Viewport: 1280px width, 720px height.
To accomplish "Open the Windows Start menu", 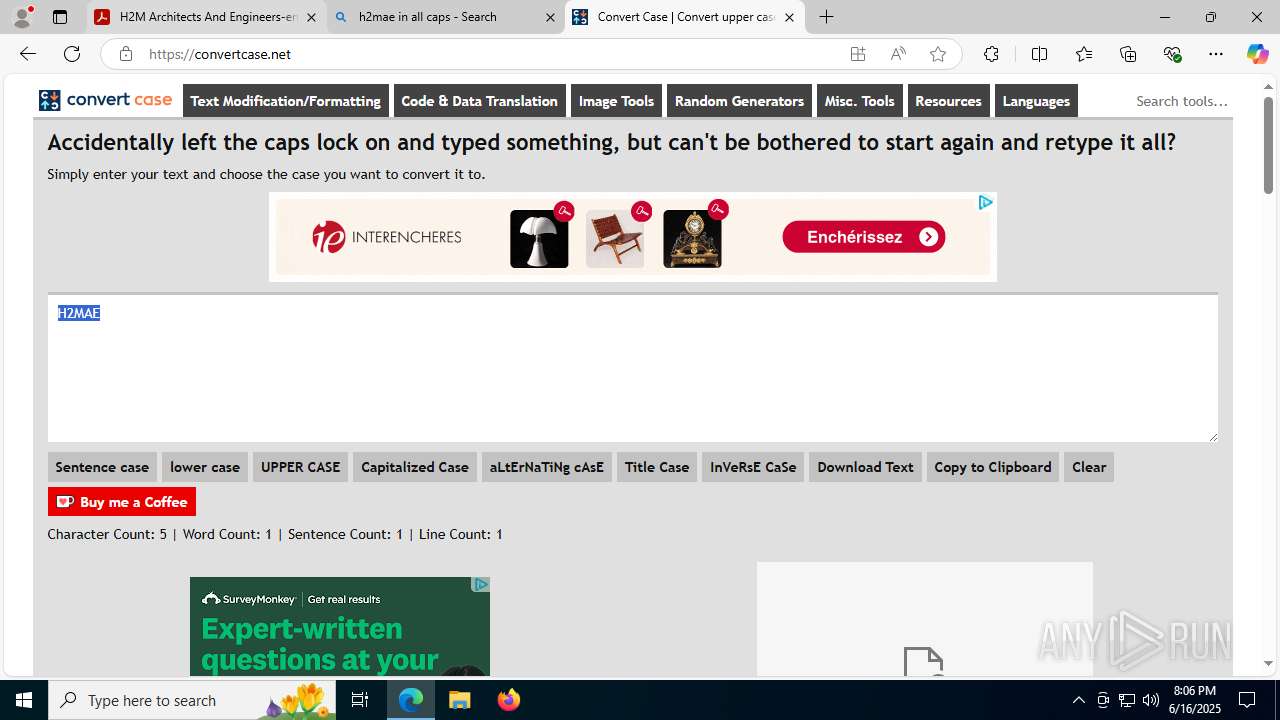I will pyautogui.click(x=24, y=700).
